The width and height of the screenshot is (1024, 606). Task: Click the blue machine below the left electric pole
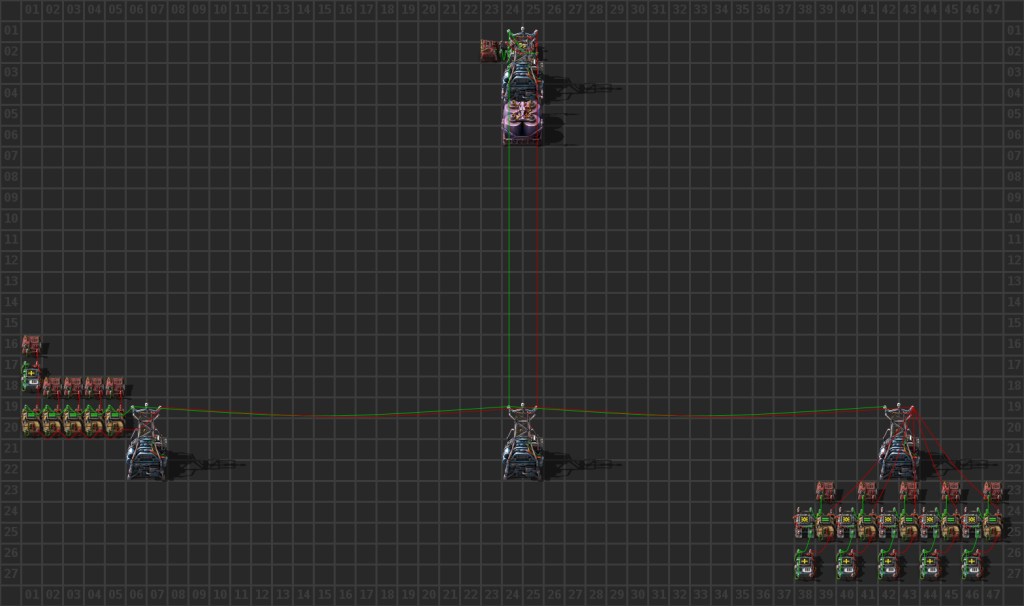click(146, 460)
